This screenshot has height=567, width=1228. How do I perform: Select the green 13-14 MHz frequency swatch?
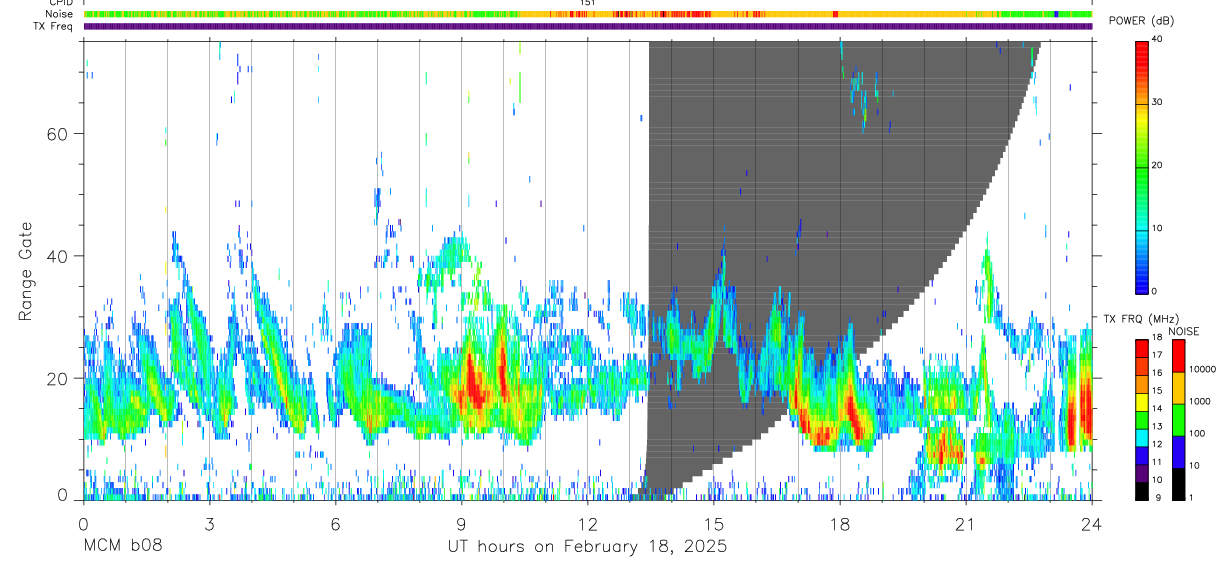coord(1142,419)
